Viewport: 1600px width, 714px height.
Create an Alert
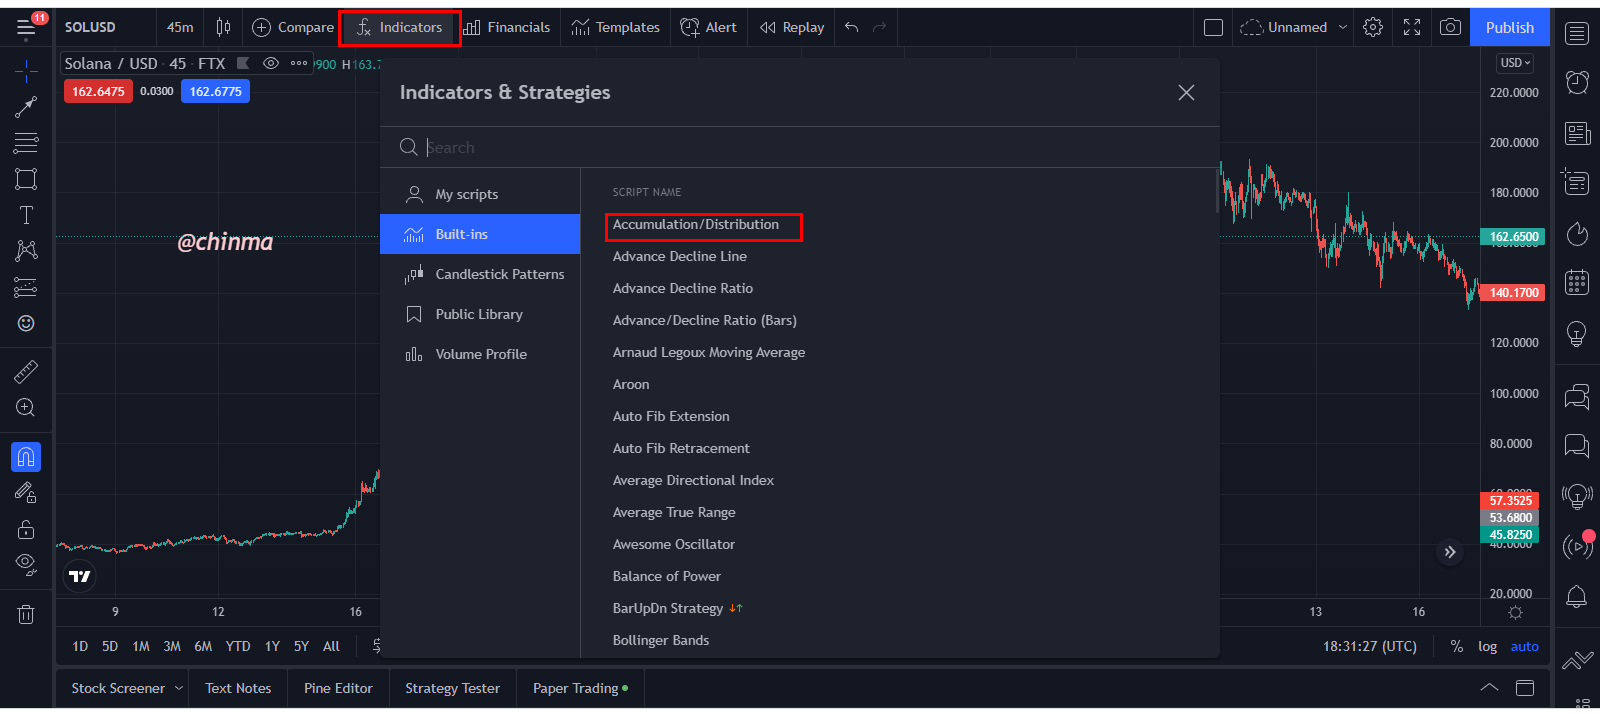(x=708, y=27)
